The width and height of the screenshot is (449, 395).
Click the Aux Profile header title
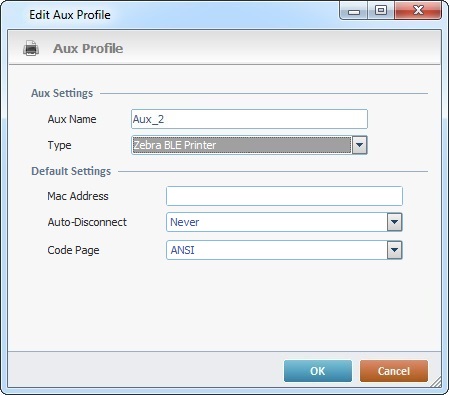coord(88,49)
